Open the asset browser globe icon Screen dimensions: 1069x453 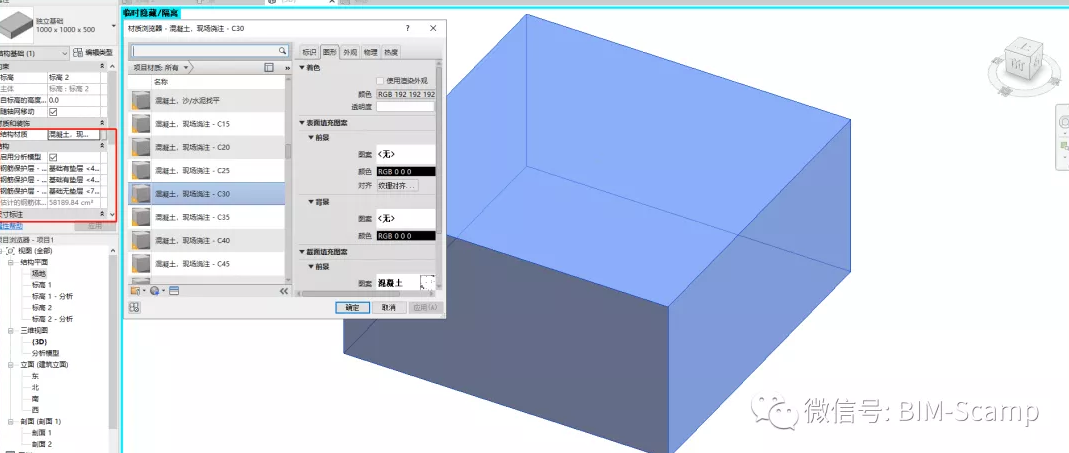[x=155, y=291]
